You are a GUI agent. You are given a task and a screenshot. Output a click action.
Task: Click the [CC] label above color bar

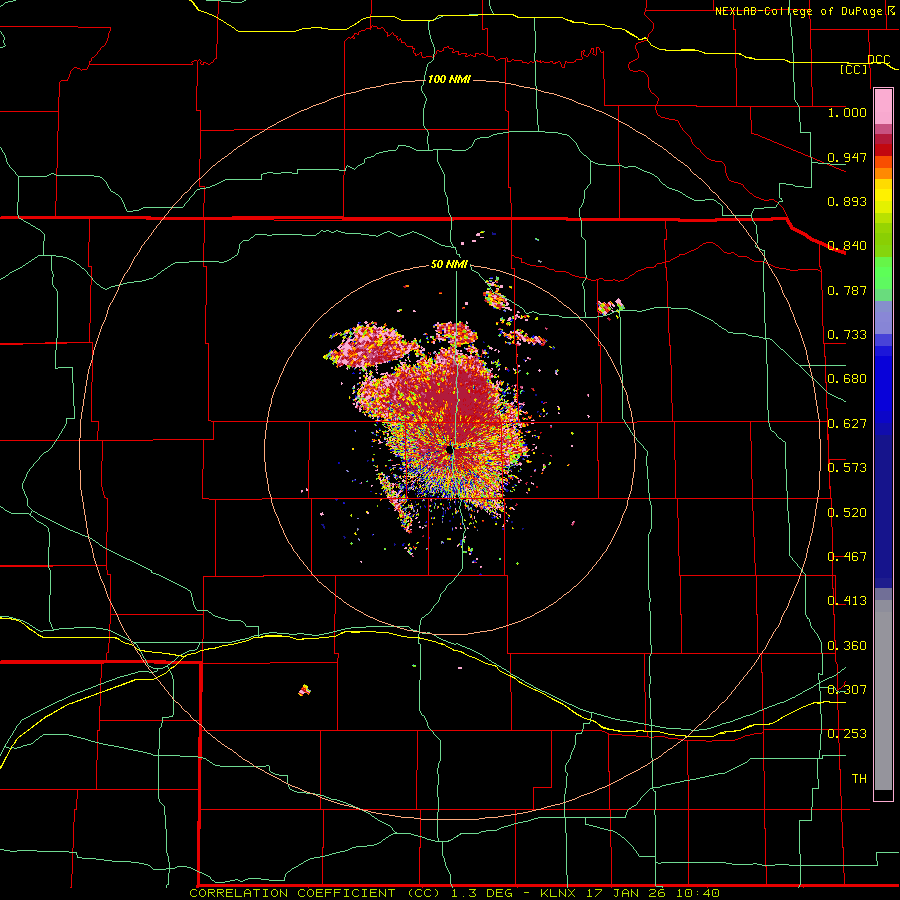(854, 69)
